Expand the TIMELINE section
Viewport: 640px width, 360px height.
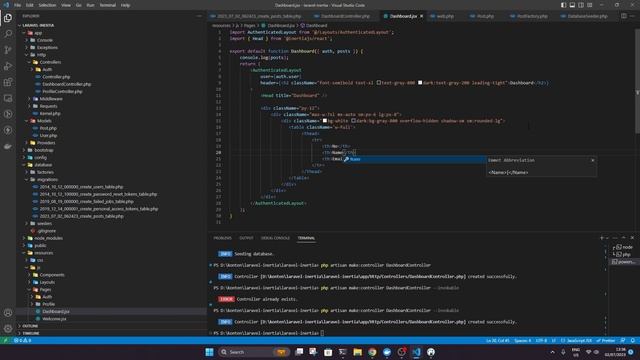coord(31,333)
